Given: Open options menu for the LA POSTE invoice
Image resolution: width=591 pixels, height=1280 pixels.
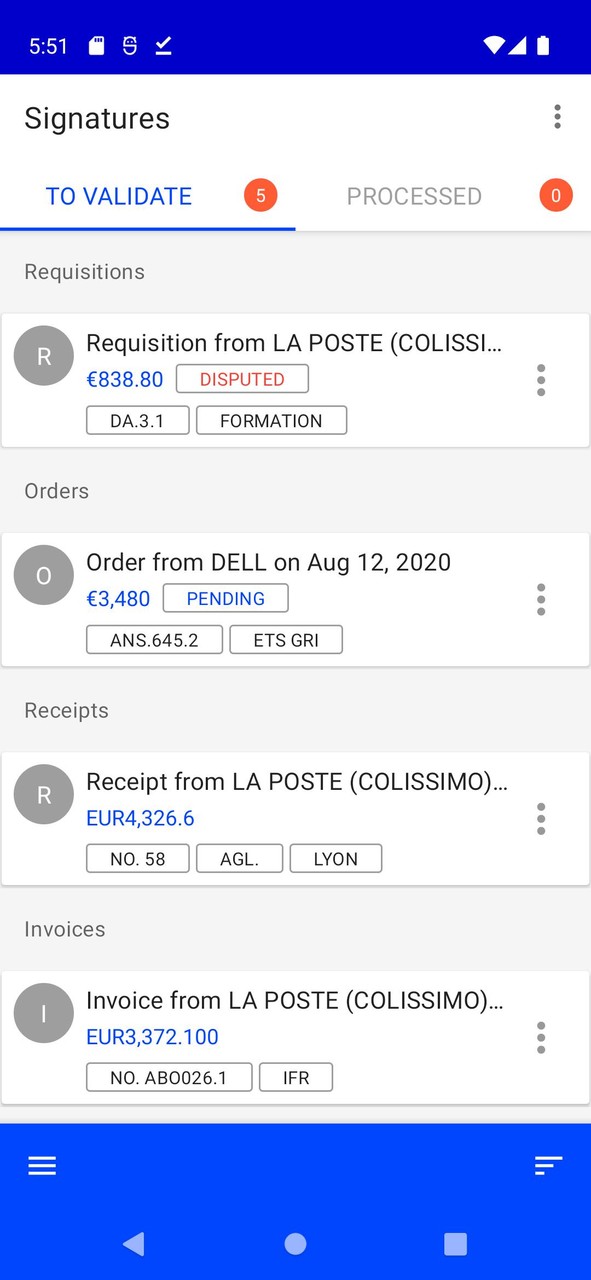Looking at the screenshot, I should tap(541, 1037).
